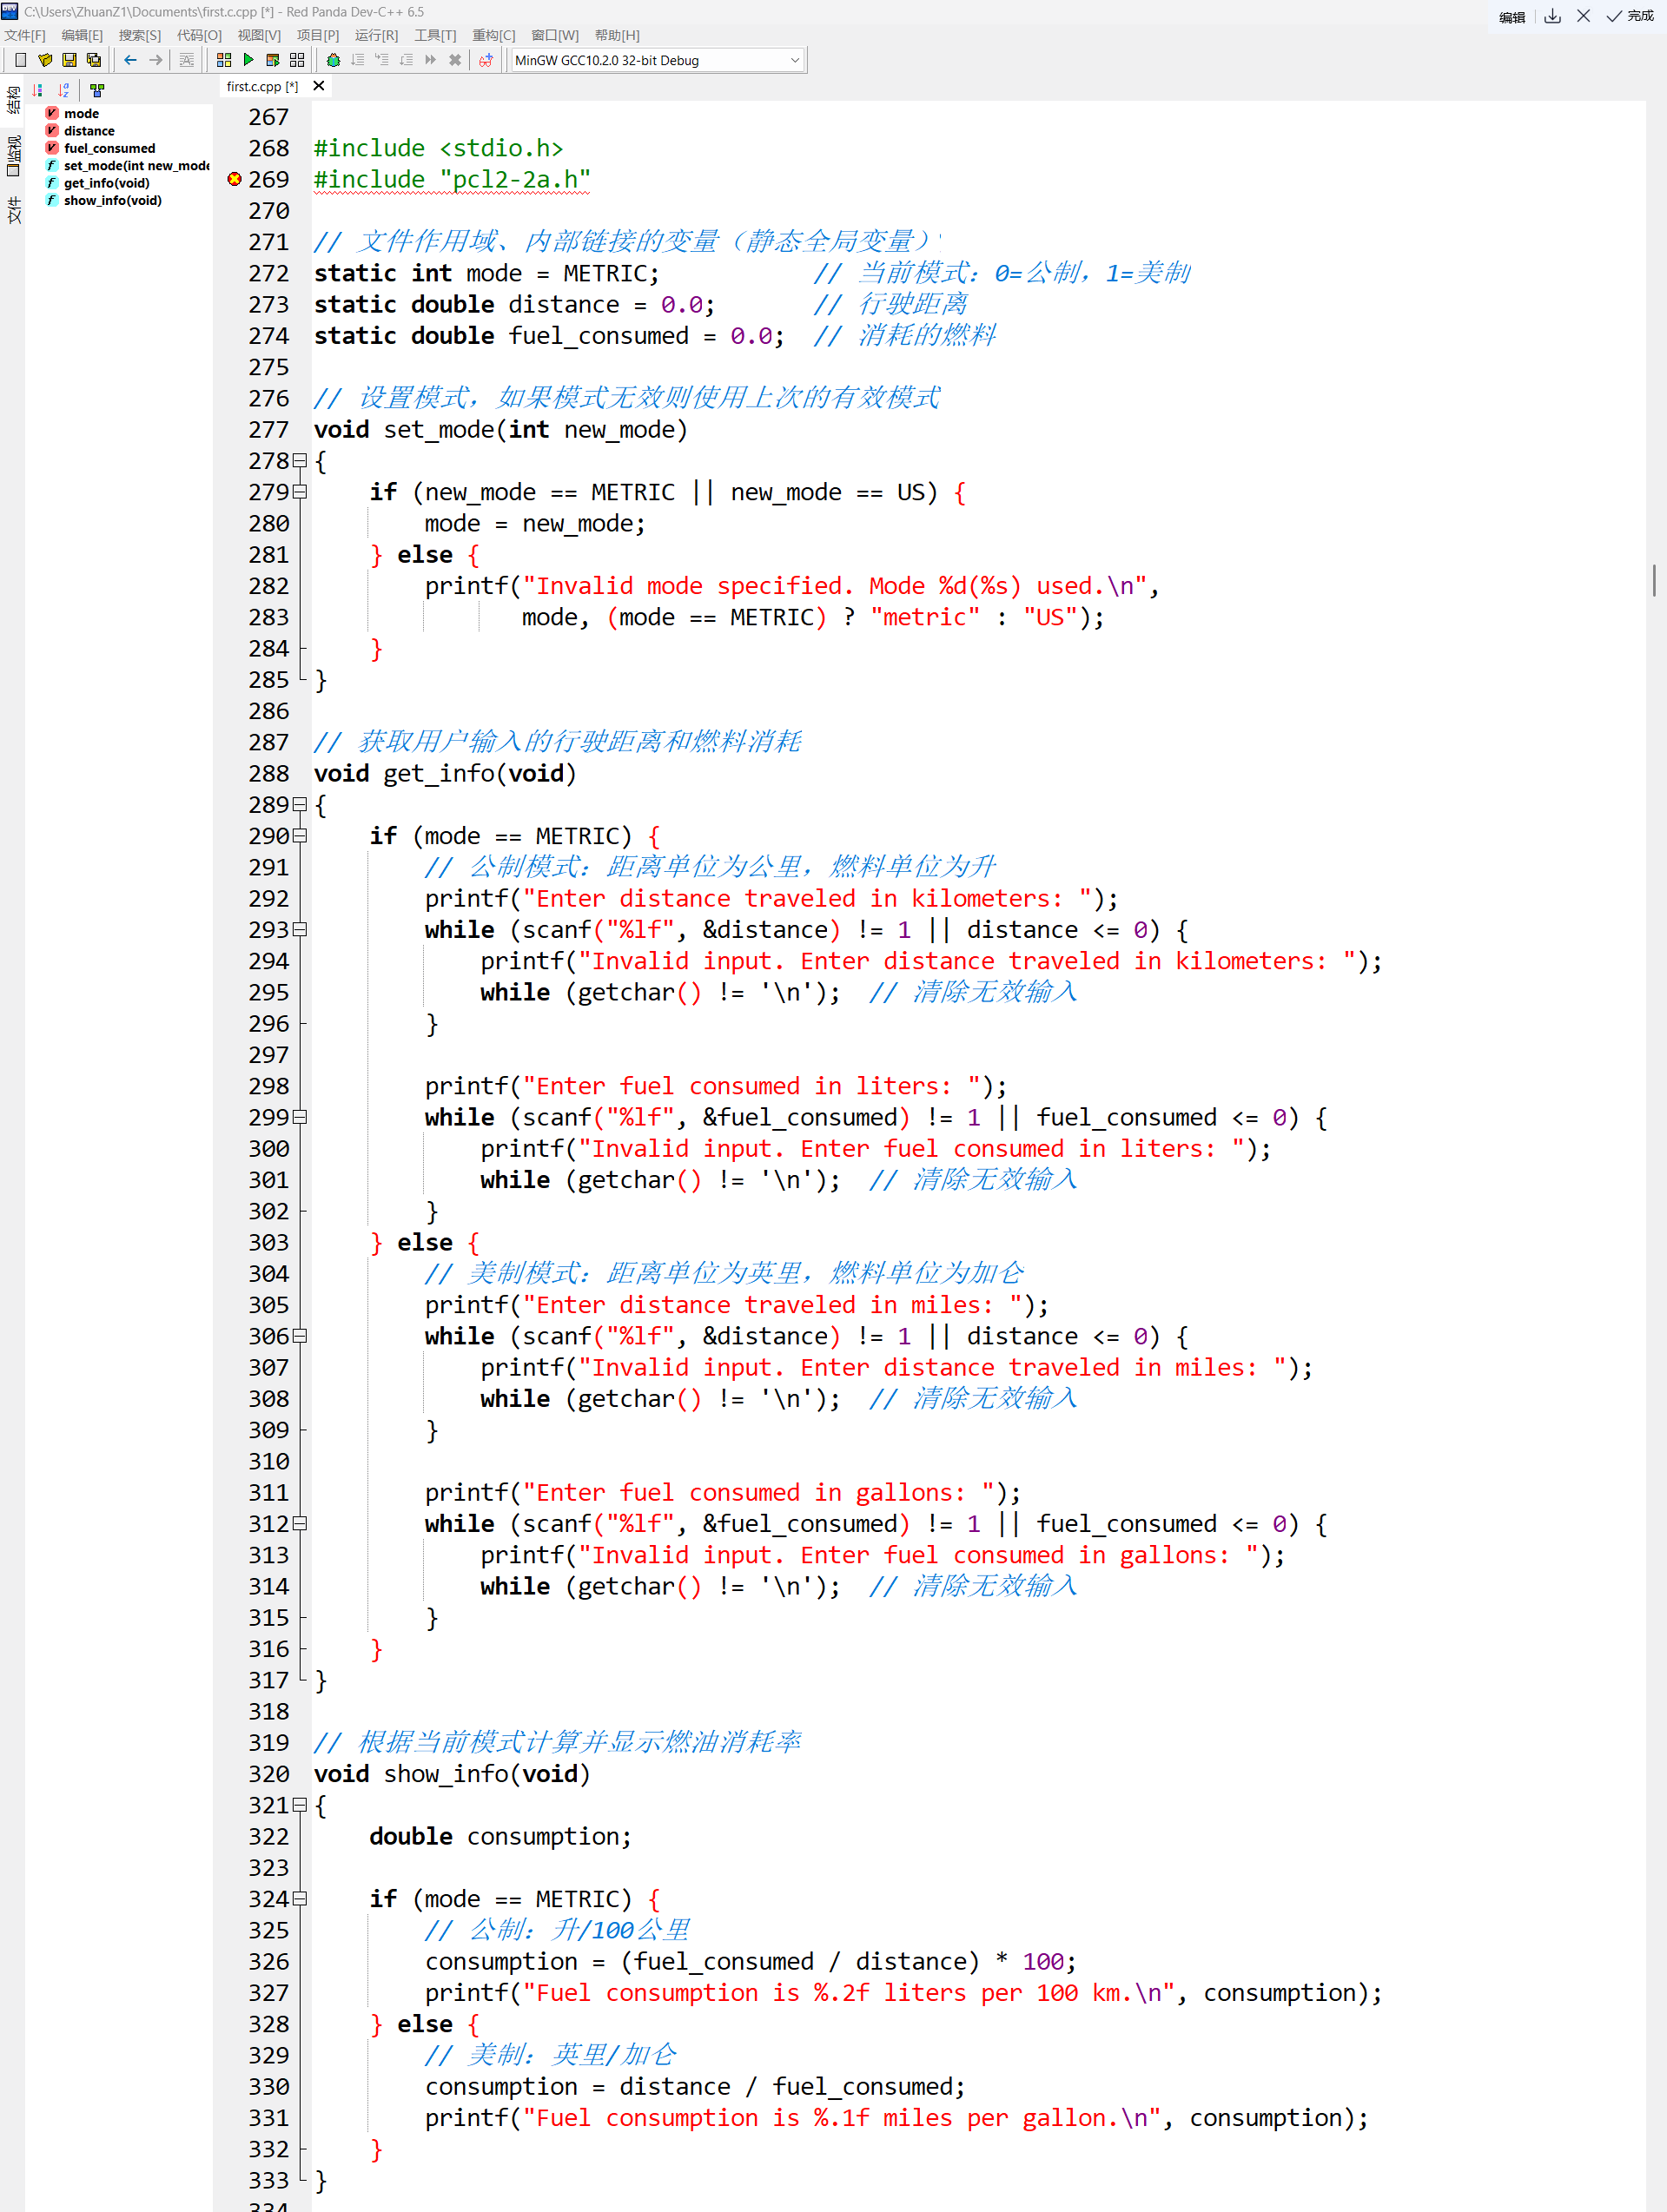Open the 搜索[S] menu
This screenshot has height=2212, width=1667.
[x=140, y=35]
